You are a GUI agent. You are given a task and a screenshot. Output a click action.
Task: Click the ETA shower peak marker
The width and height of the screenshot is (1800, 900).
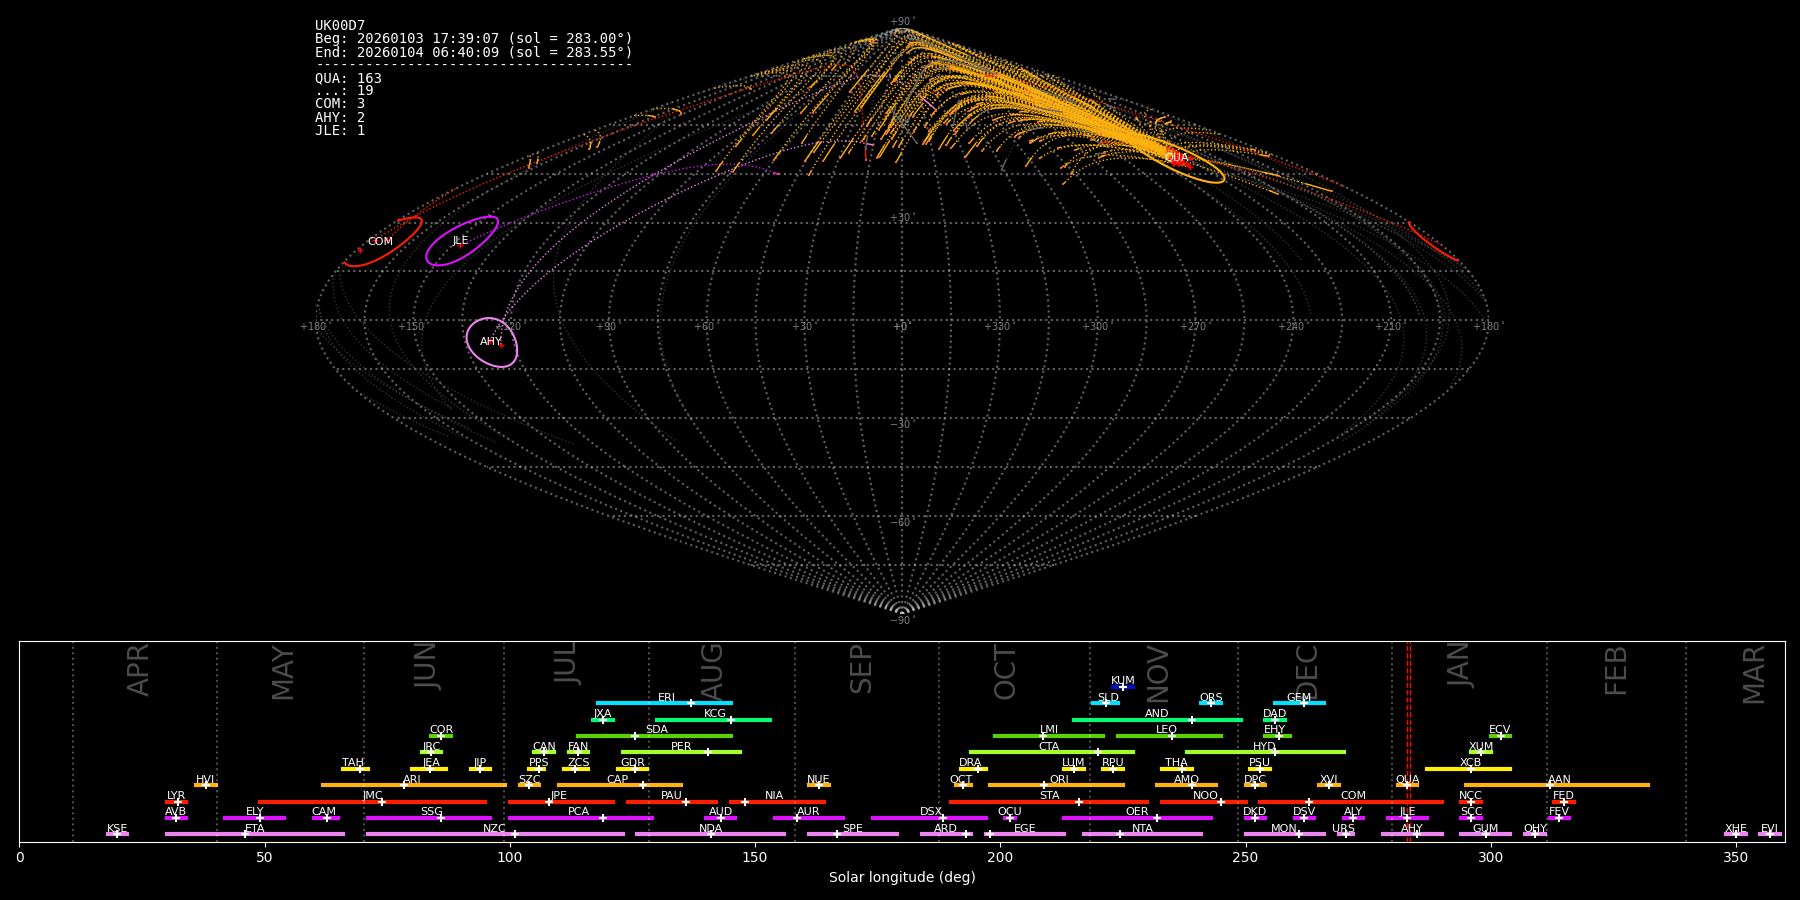pos(244,834)
